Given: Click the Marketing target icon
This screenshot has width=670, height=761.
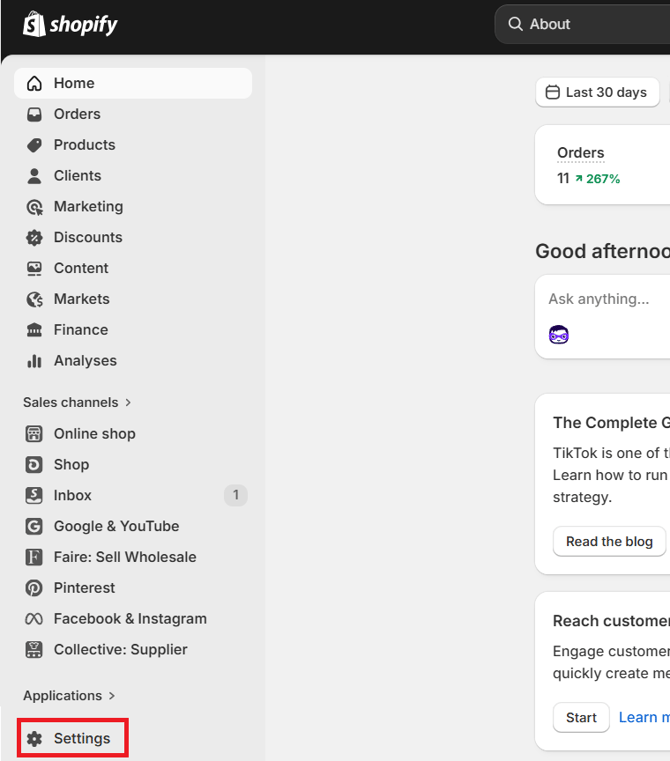Looking at the screenshot, I should click(34, 207).
